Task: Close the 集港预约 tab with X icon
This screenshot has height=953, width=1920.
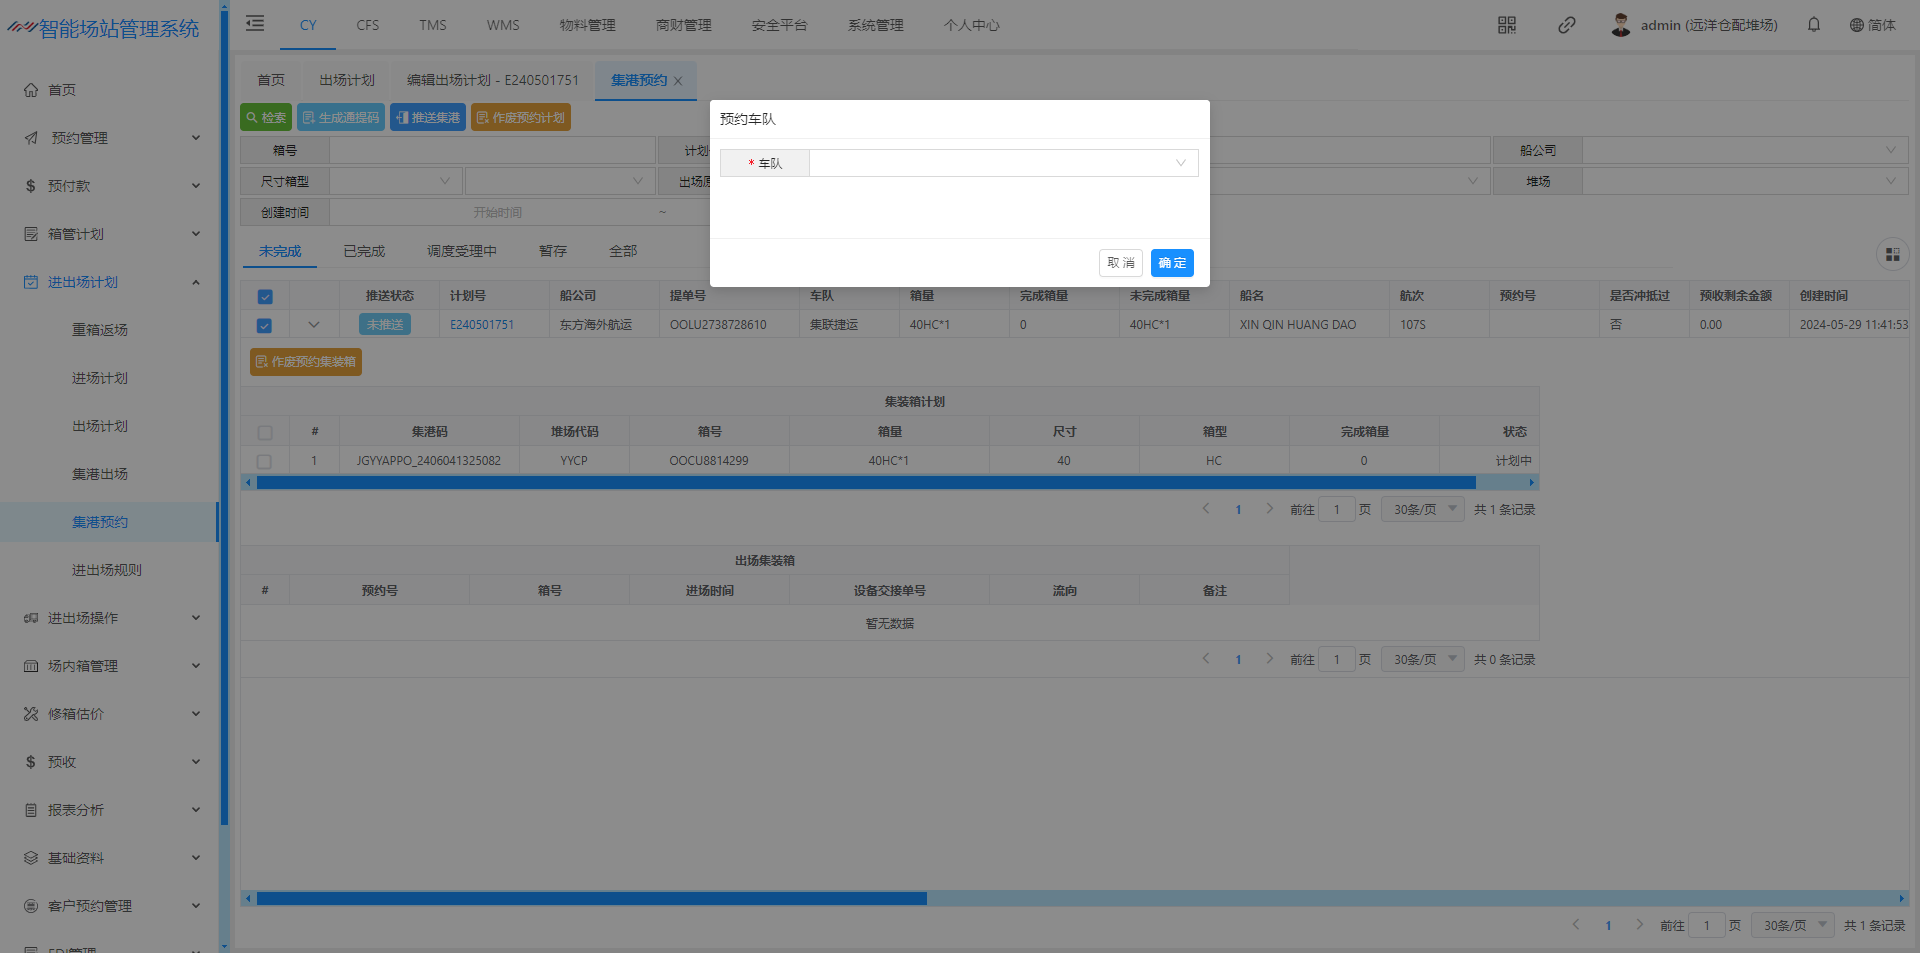Action: 678,81
